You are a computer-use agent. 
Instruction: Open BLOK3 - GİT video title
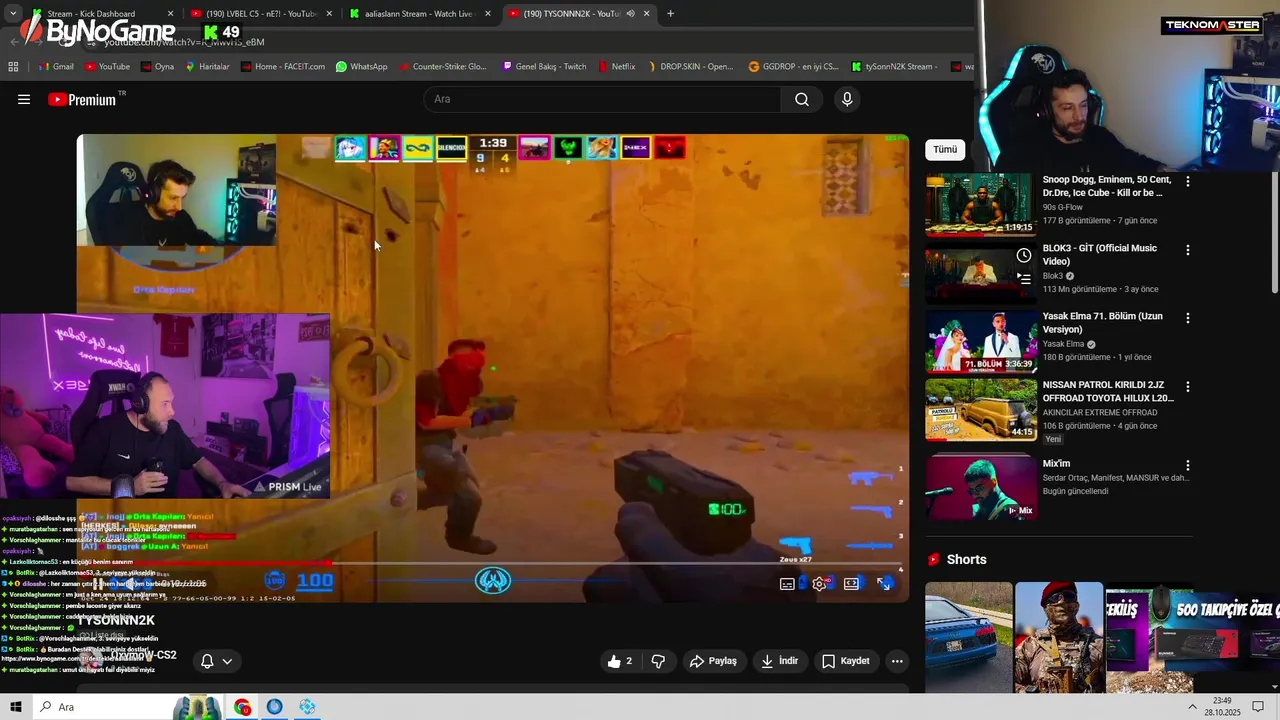[x=1099, y=254]
